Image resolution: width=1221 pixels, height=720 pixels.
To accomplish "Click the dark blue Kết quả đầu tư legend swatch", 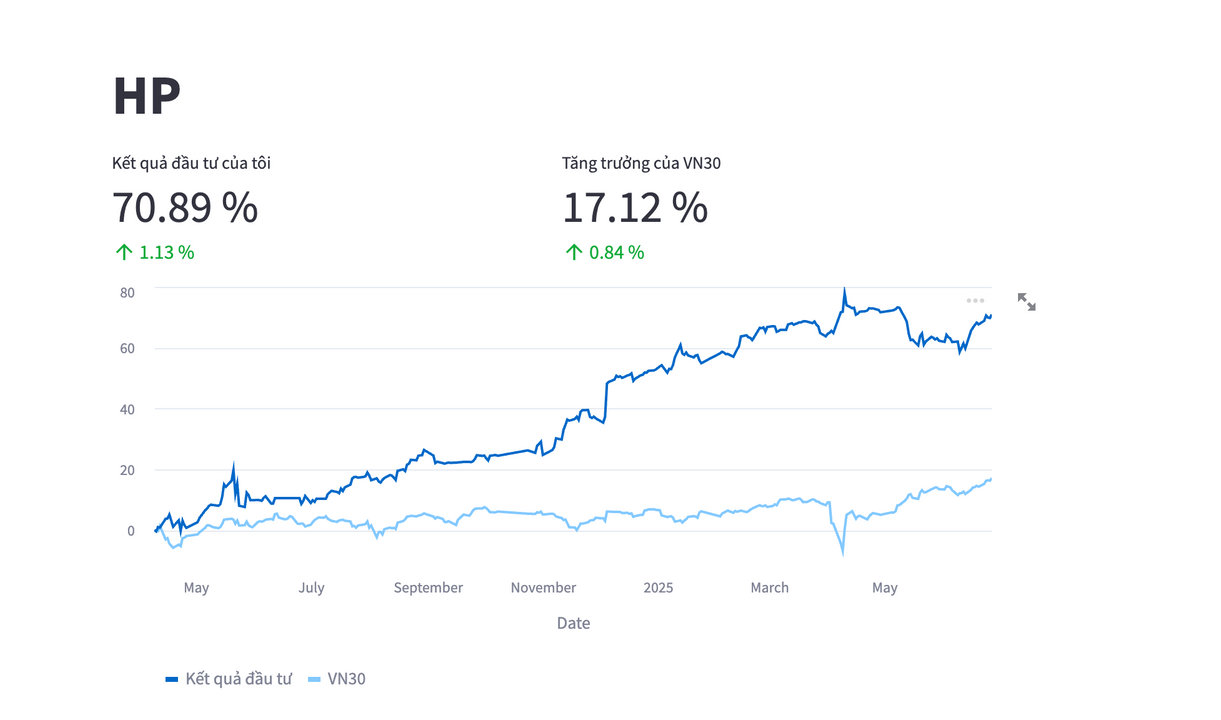I will pyautogui.click(x=172, y=679).
